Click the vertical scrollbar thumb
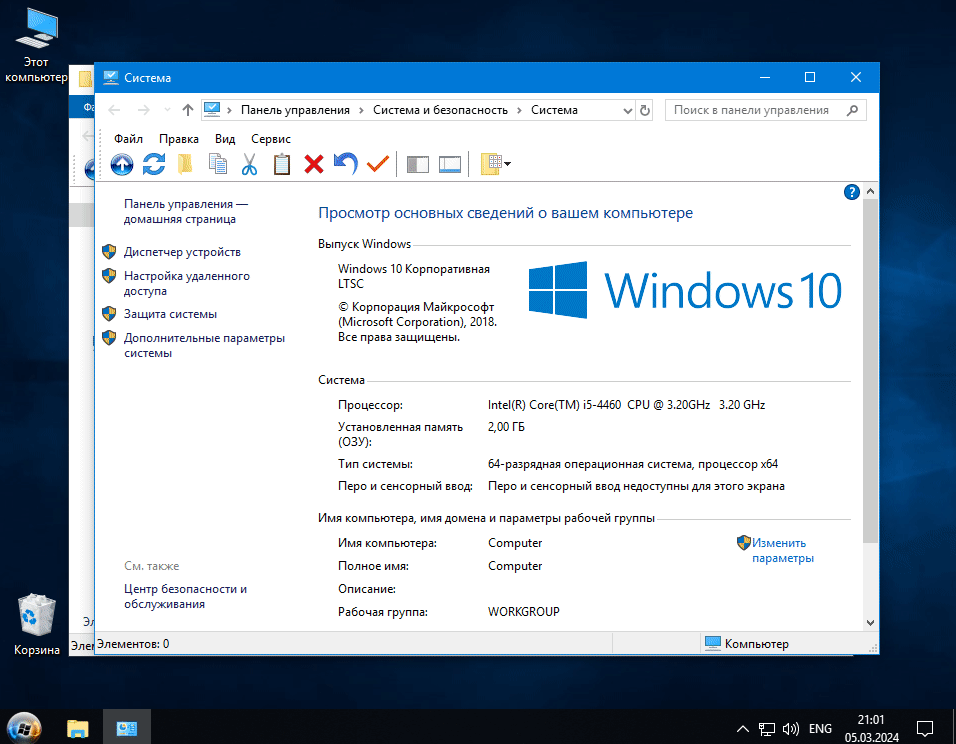The width and height of the screenshot is (956, 744). [x=871, y=371]
